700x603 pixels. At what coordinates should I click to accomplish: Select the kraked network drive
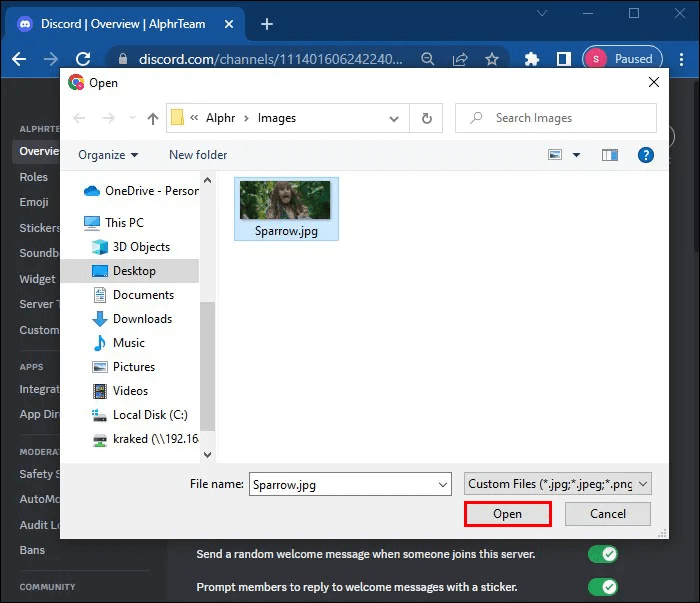click(145, 439)
